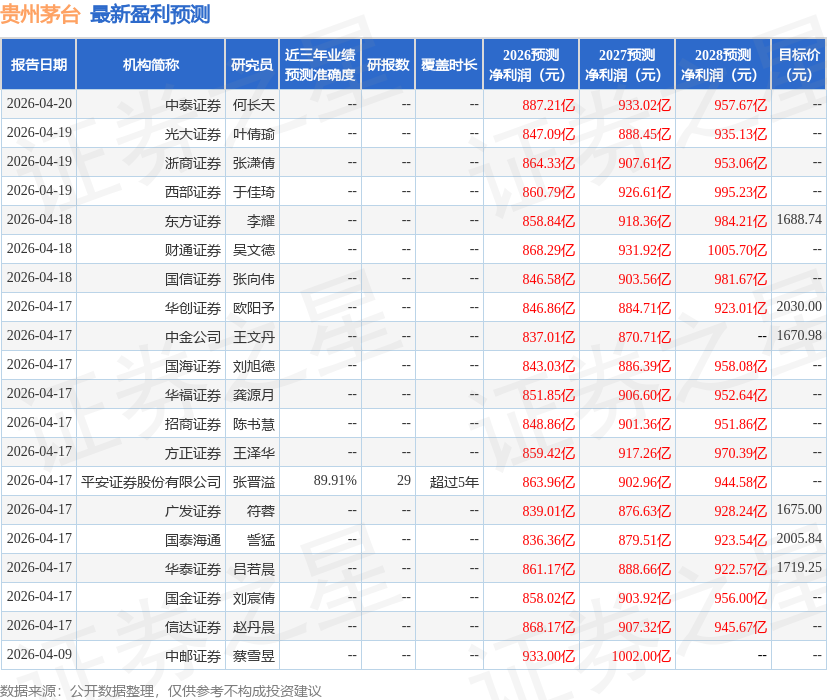Click the 贵州茅台 stock title
This screenshot has width=827, height=700.
(x=40, y=15)
